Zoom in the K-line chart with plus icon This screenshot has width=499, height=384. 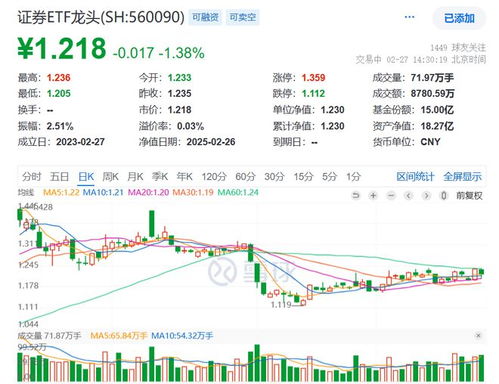pos(373,196)
